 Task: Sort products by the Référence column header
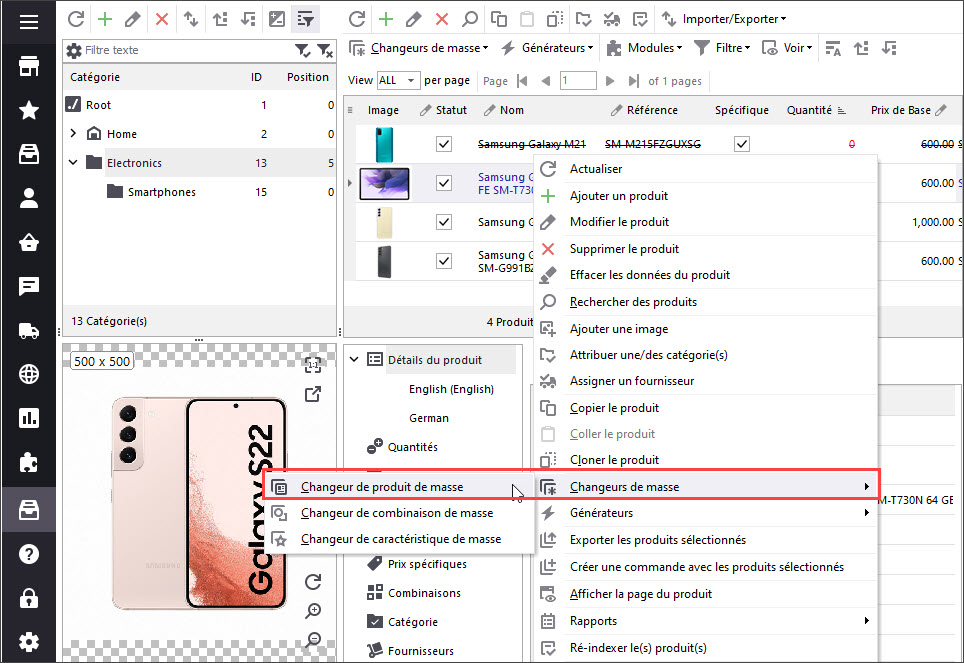point(644,110)
